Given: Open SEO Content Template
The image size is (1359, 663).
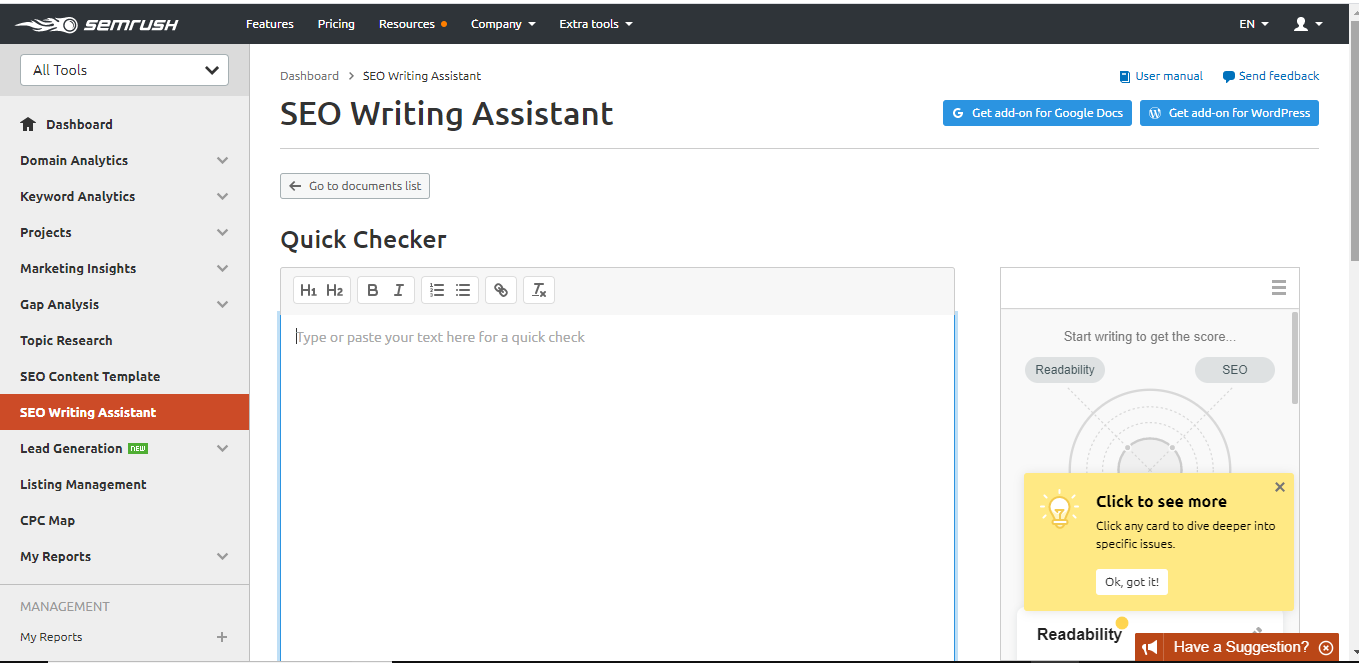Looking at the screenshot, I should point(90,377).
